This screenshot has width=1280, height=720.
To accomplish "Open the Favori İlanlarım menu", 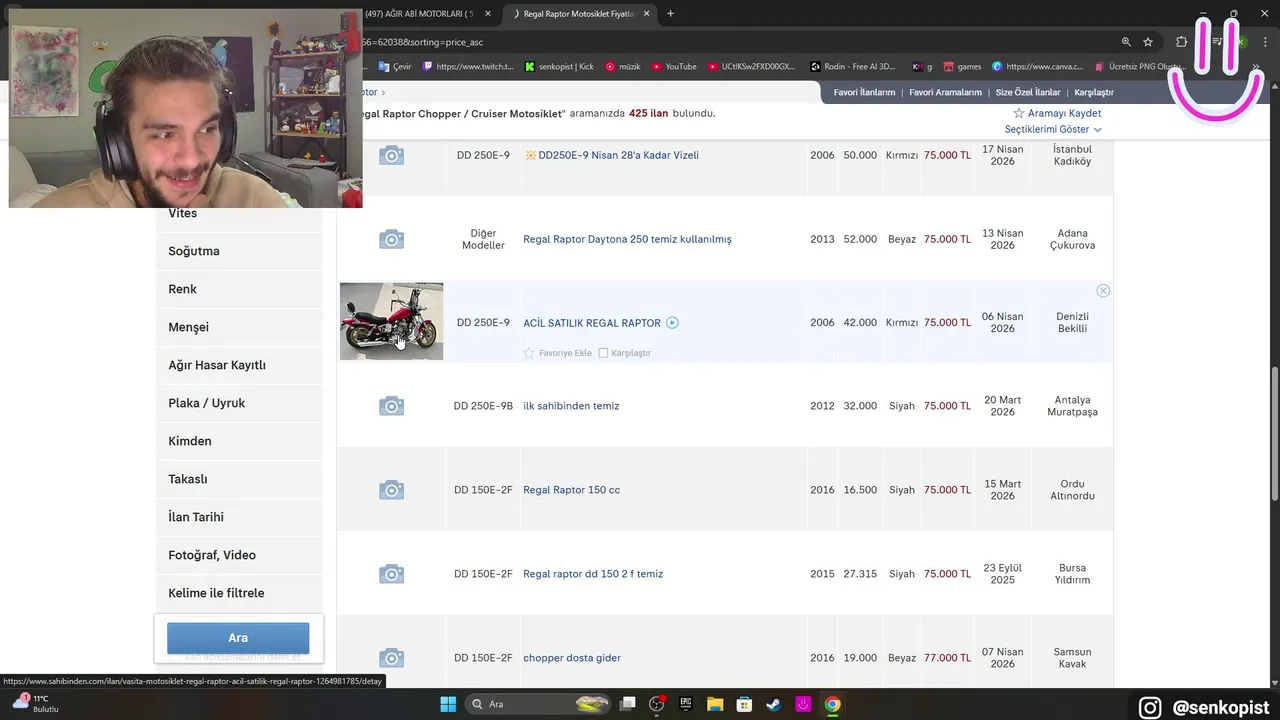I will coord(864,92).
